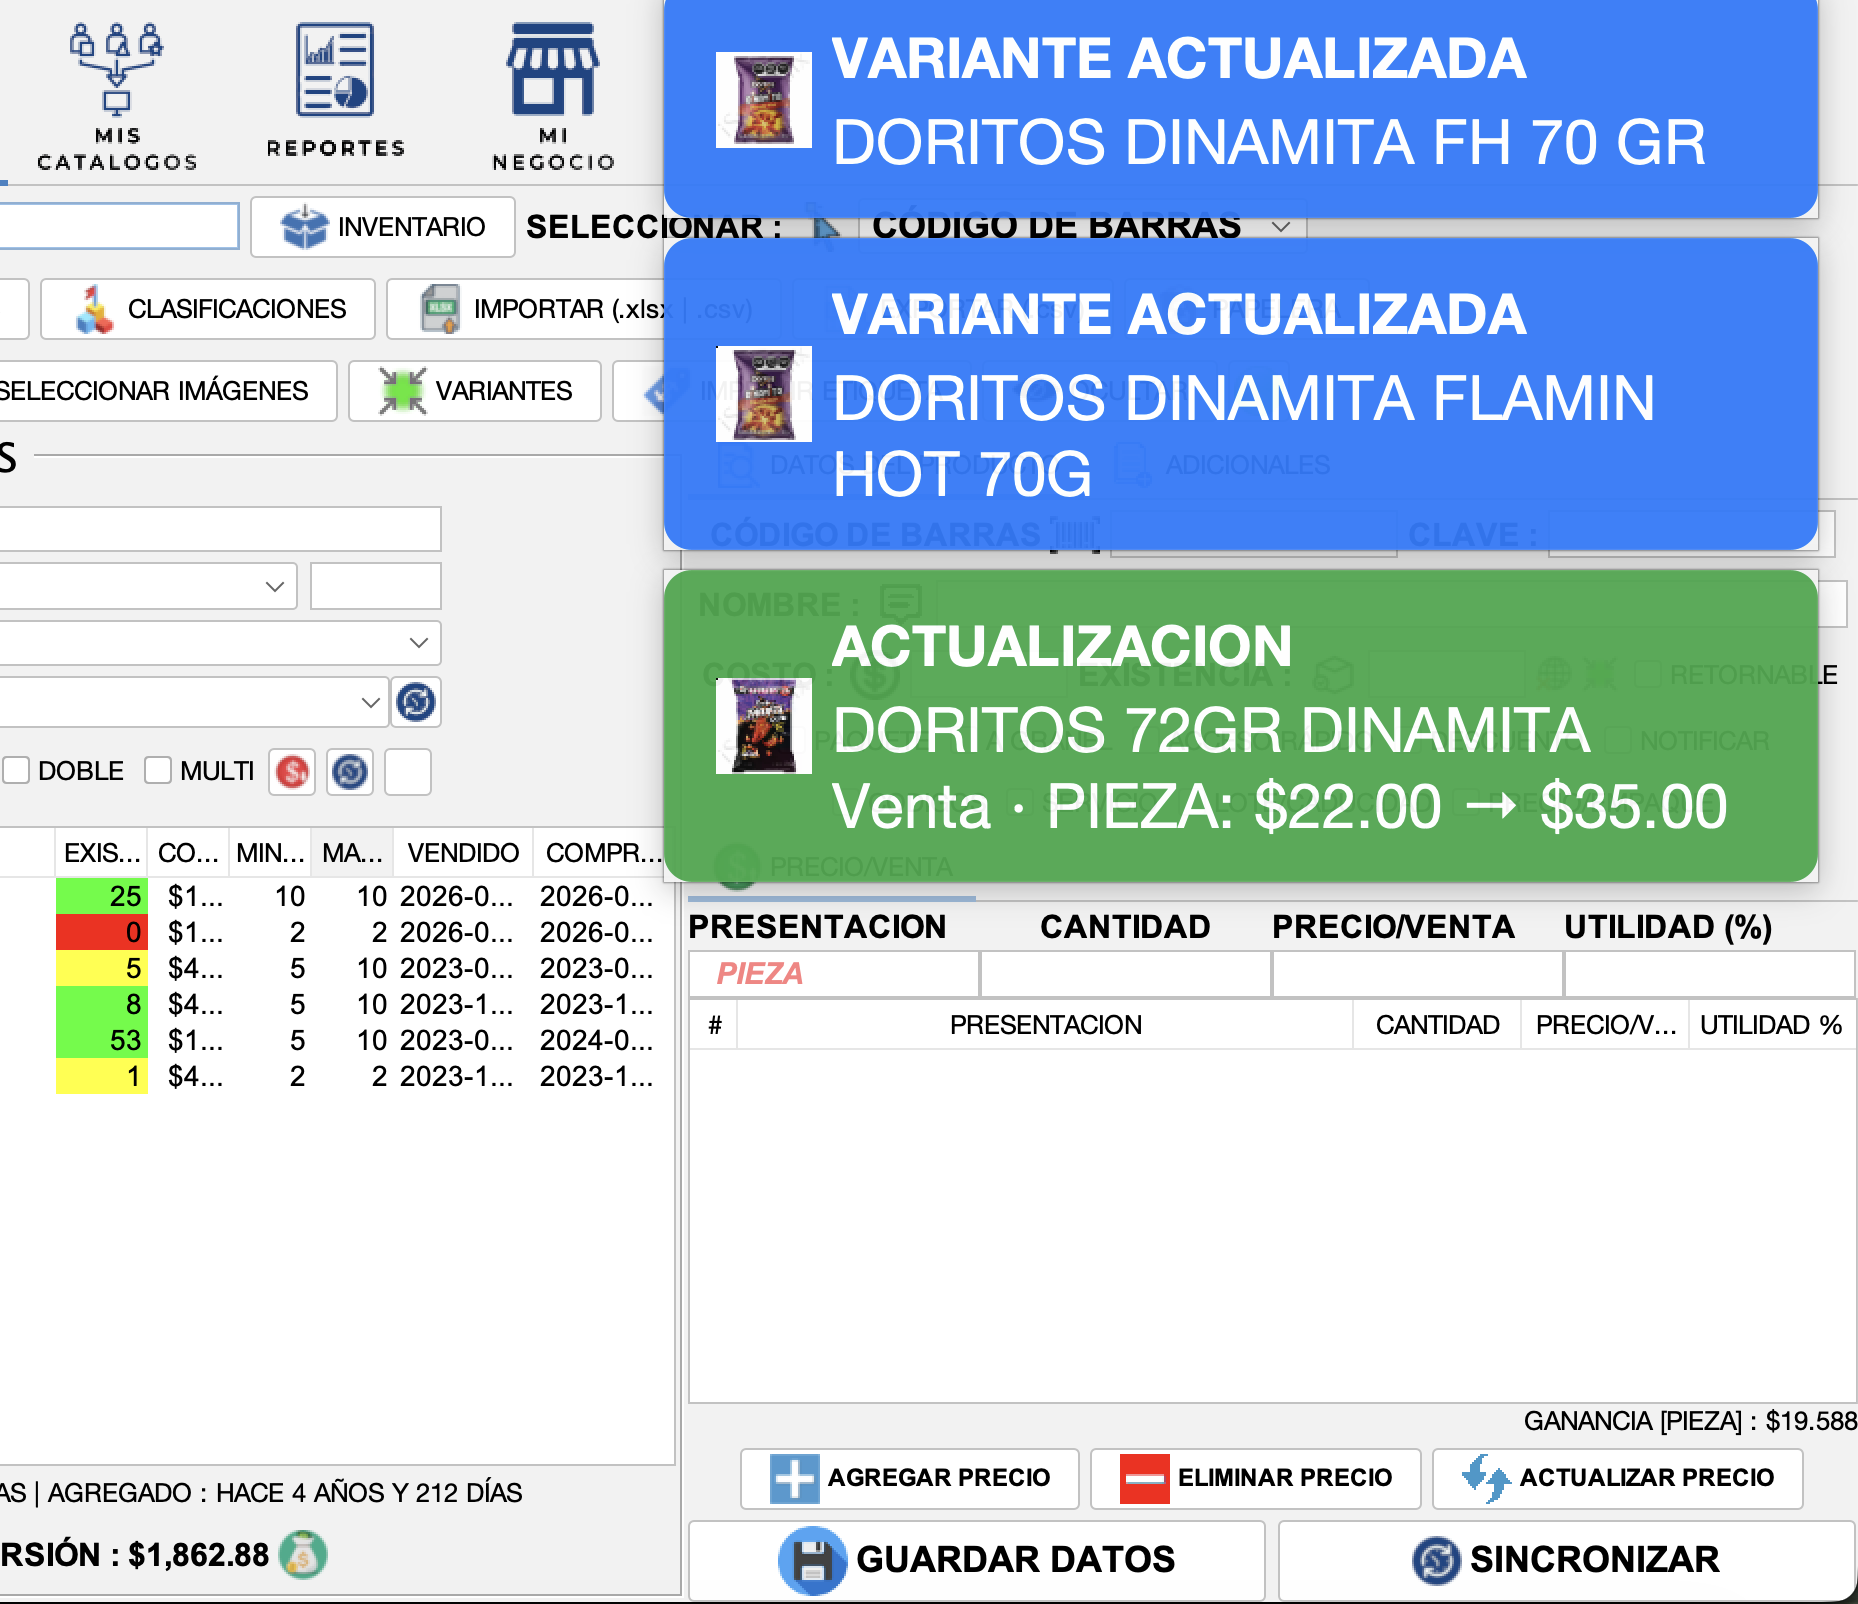The width and height of the screenshot is (1858, 1604).
Task: Click the Doritos thumbnail in the FH 70 GR notification
Action: point(764,100)
